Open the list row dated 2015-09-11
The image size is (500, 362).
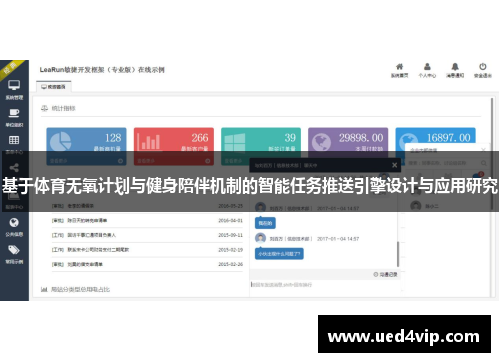point(147,235)
